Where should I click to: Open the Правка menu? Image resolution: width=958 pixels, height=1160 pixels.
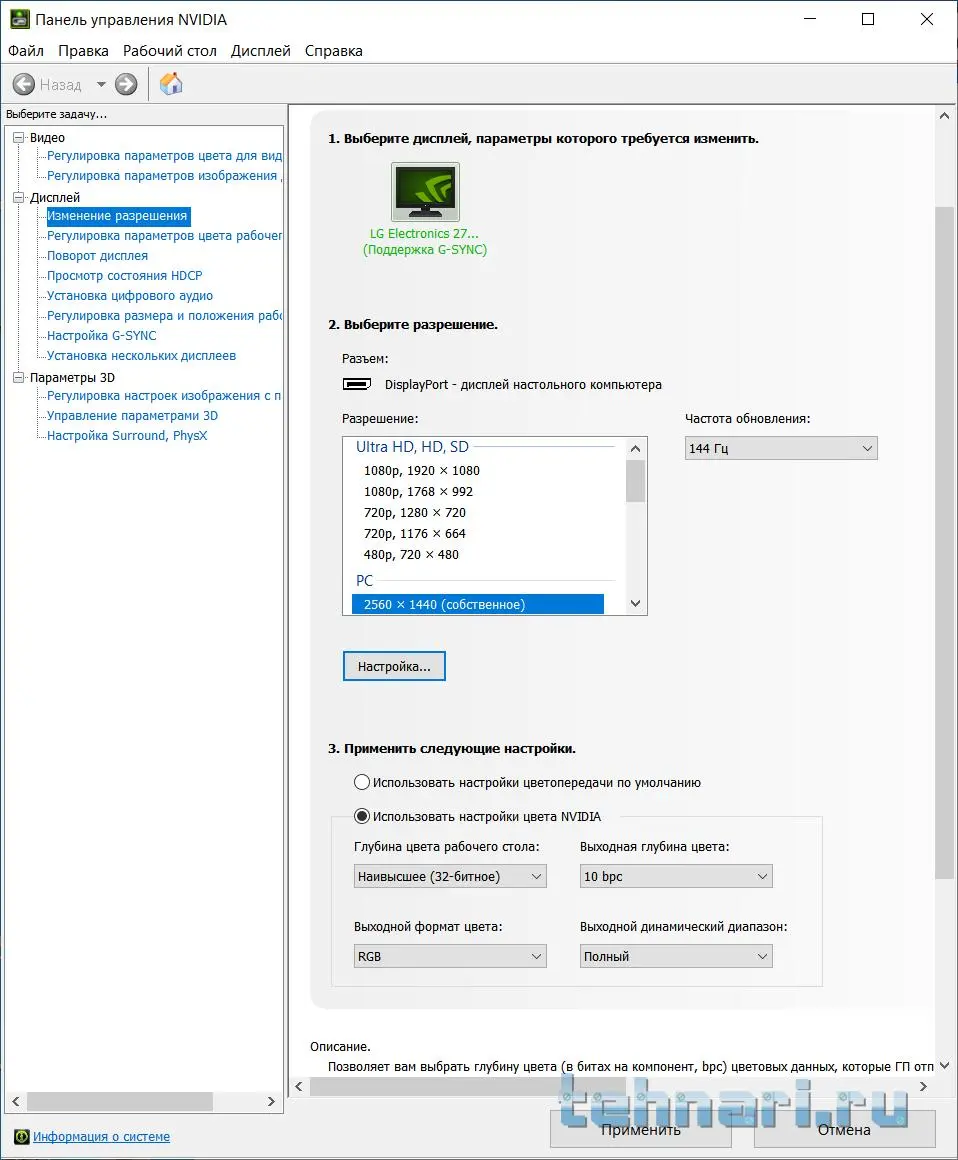84,51
